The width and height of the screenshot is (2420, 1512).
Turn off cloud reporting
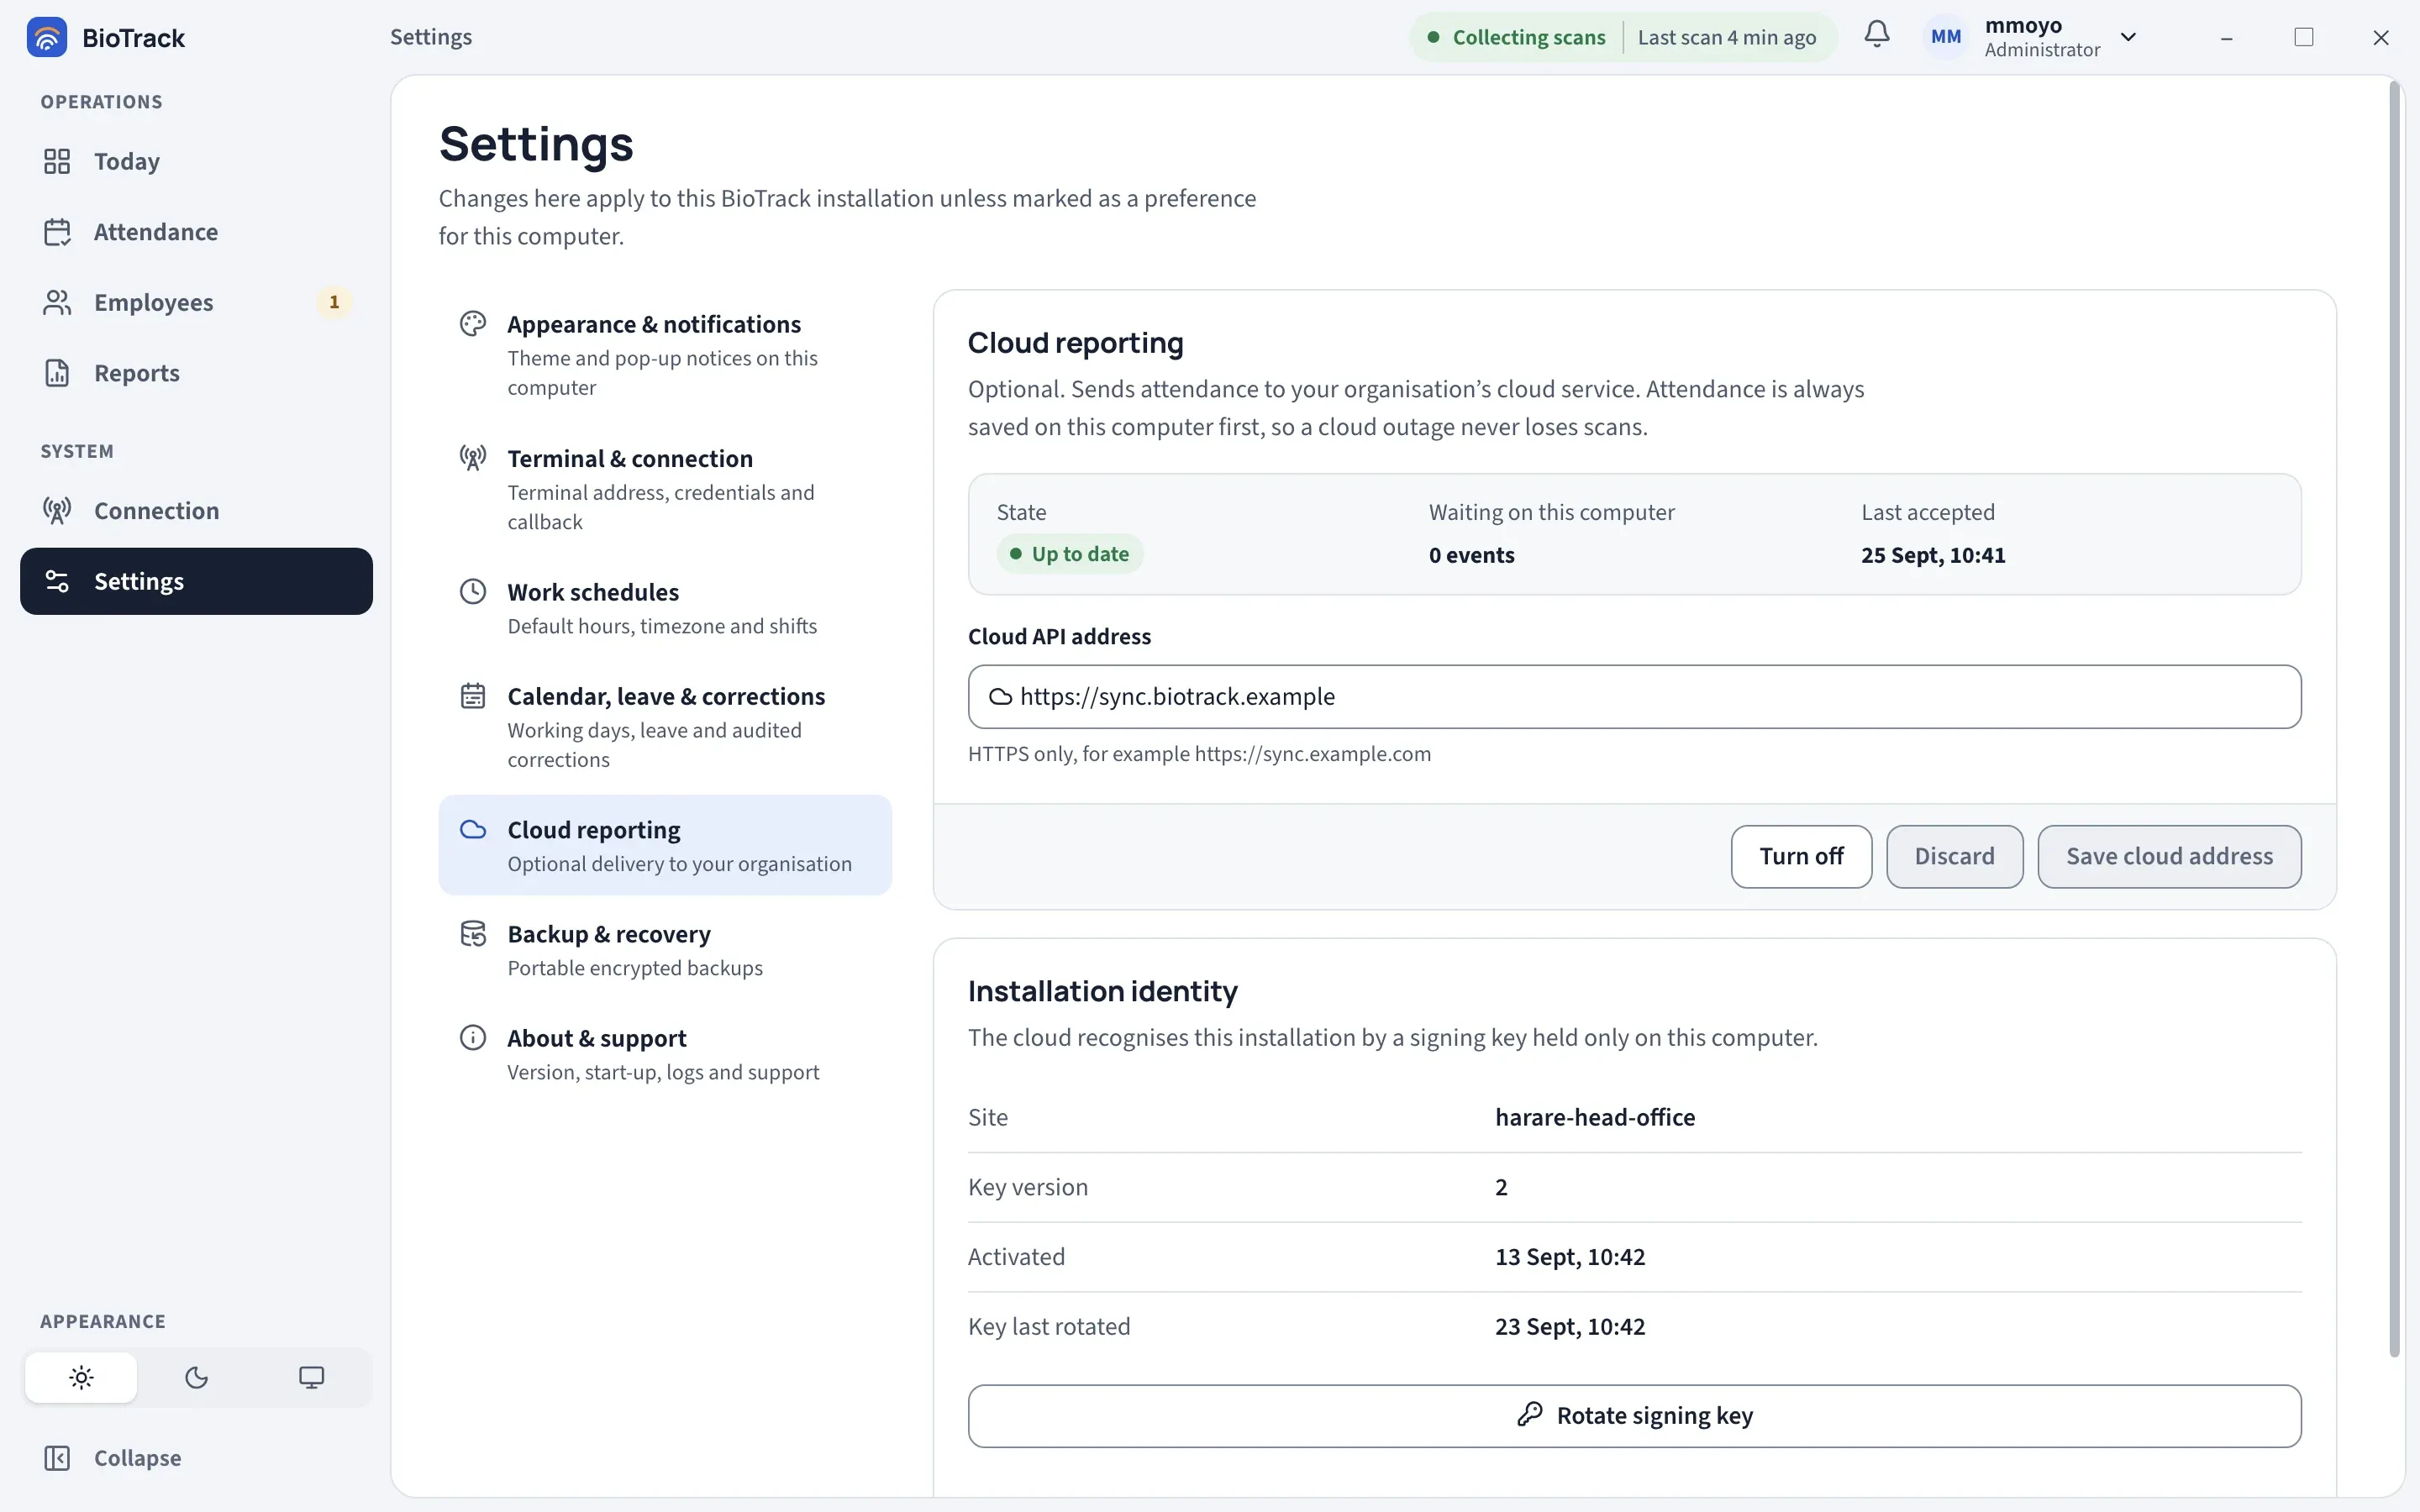(1801, 857)
